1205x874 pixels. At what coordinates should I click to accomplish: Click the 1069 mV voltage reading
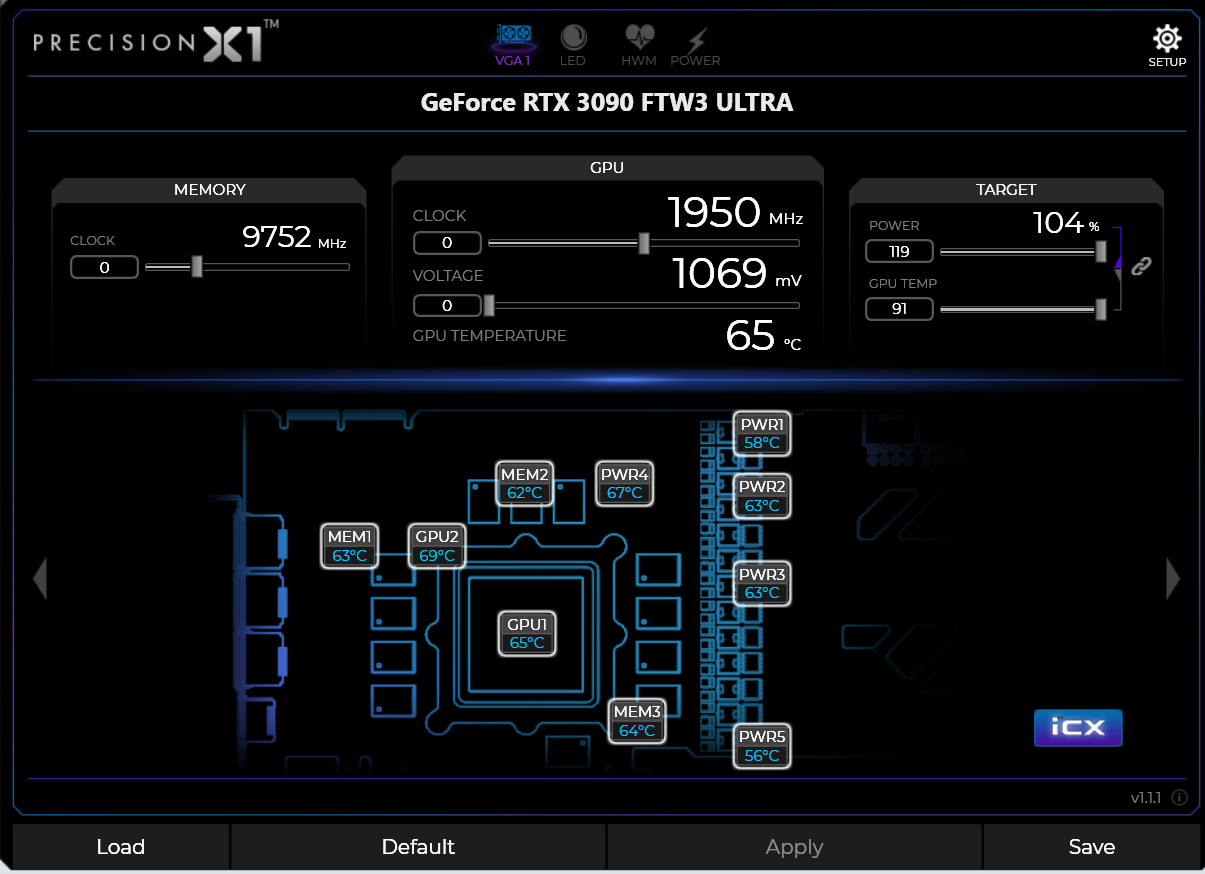point(738,274)
